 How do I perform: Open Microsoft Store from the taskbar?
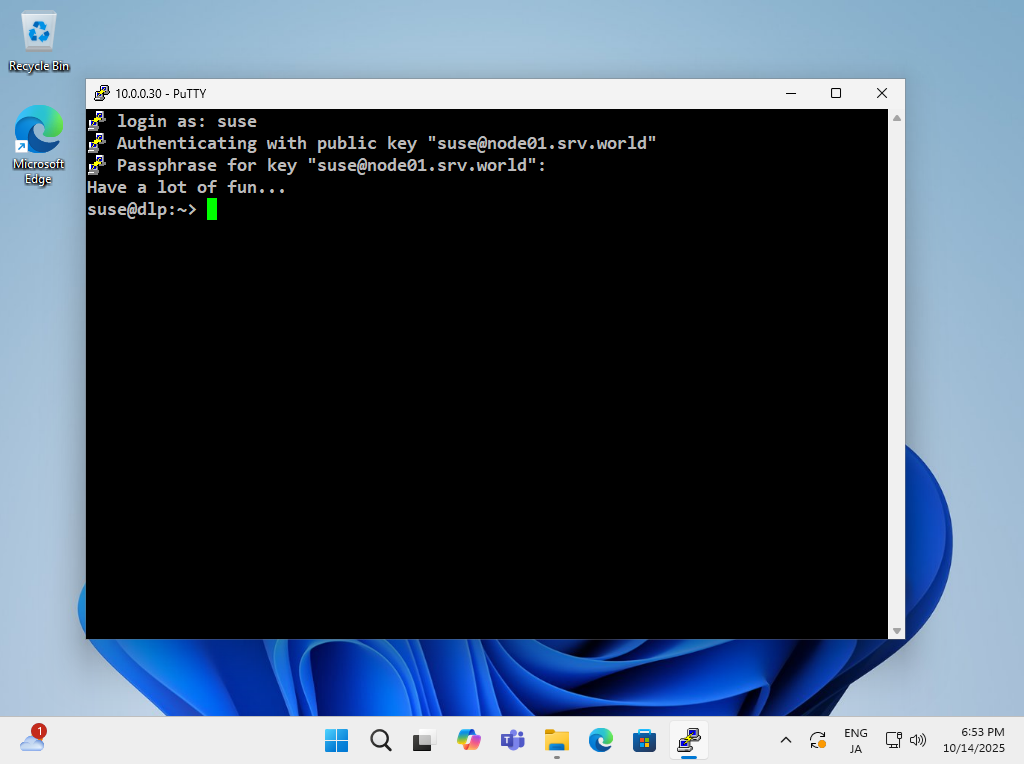644,740
